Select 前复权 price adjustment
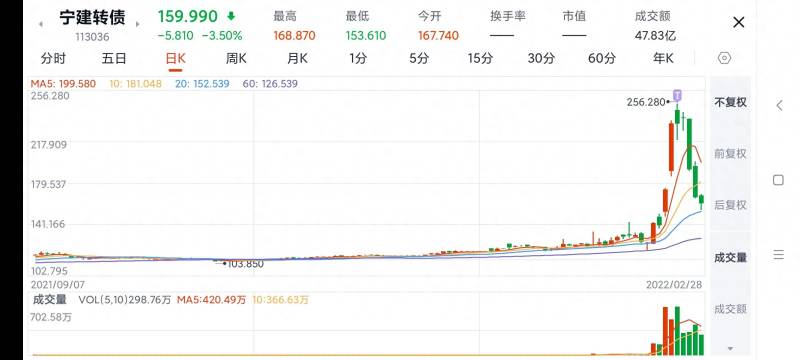This screenshot has height=360, width=800. point(730,153)
